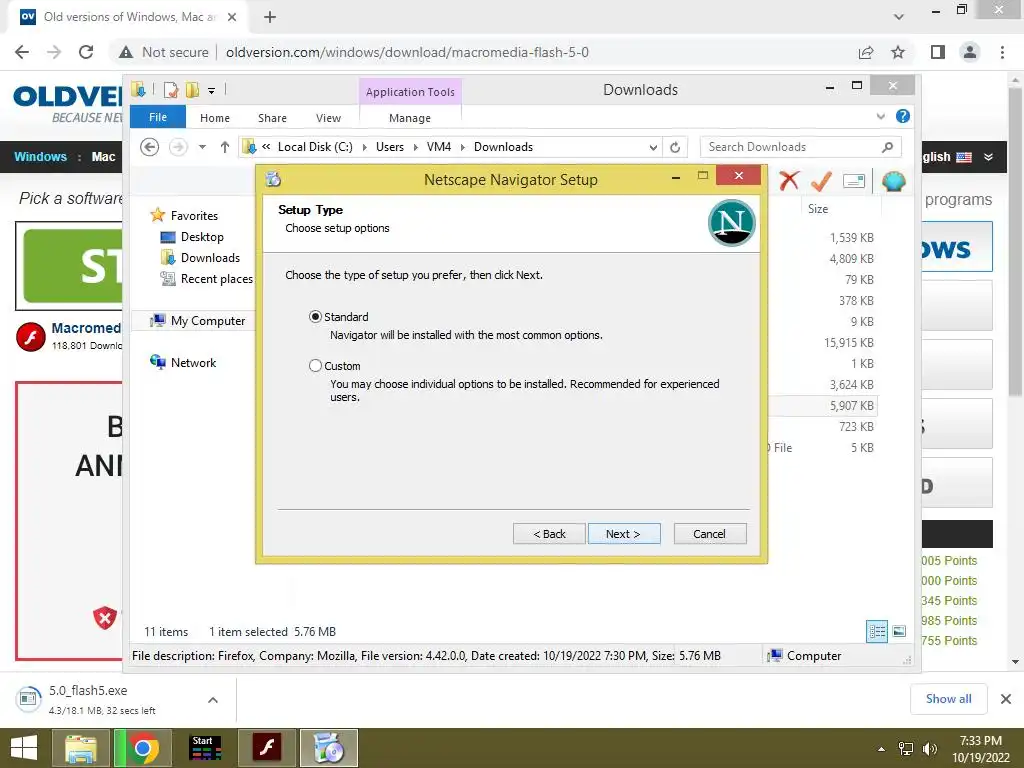
Task: Open the View ribbon tab in Explorer
Action: 328,118
